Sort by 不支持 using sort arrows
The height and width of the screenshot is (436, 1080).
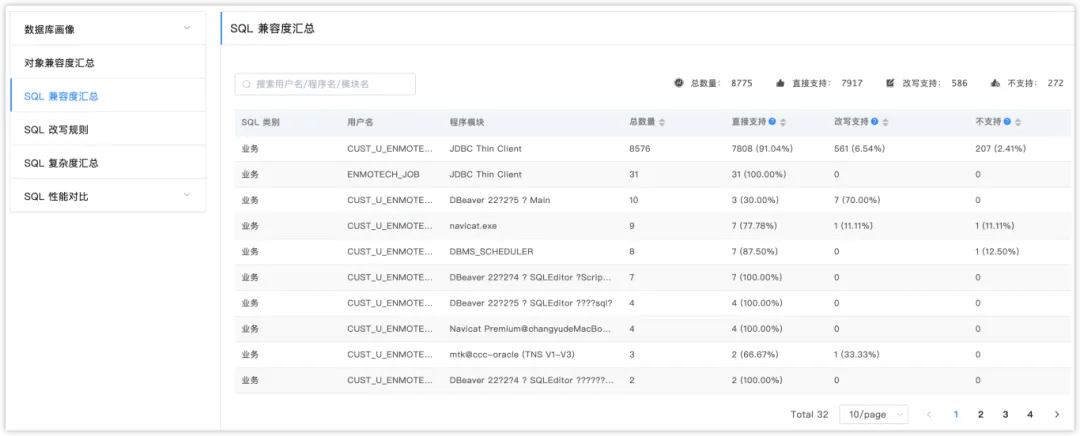click(1019, 122)
